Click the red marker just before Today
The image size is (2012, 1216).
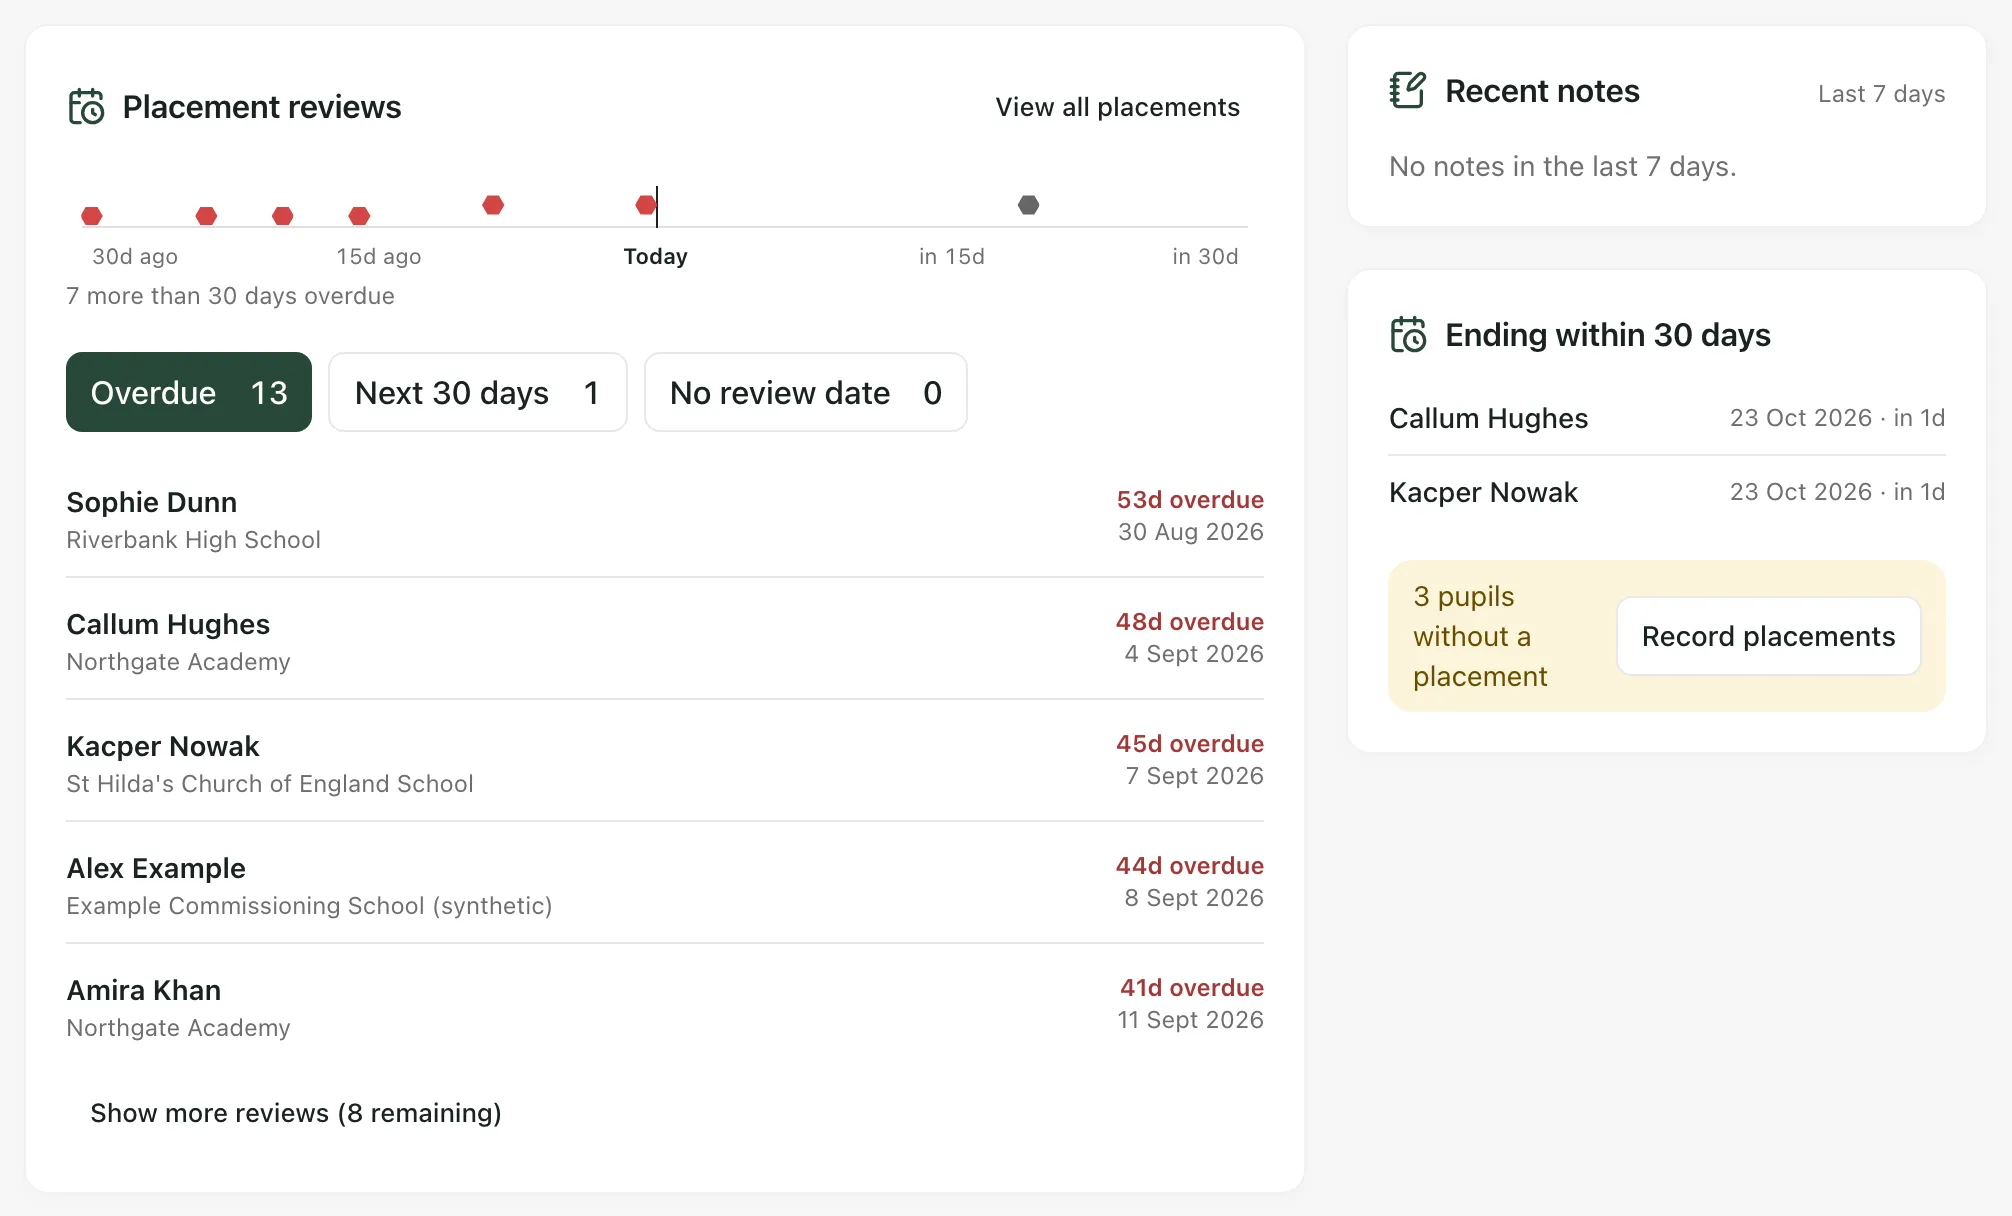pos(646,205)
